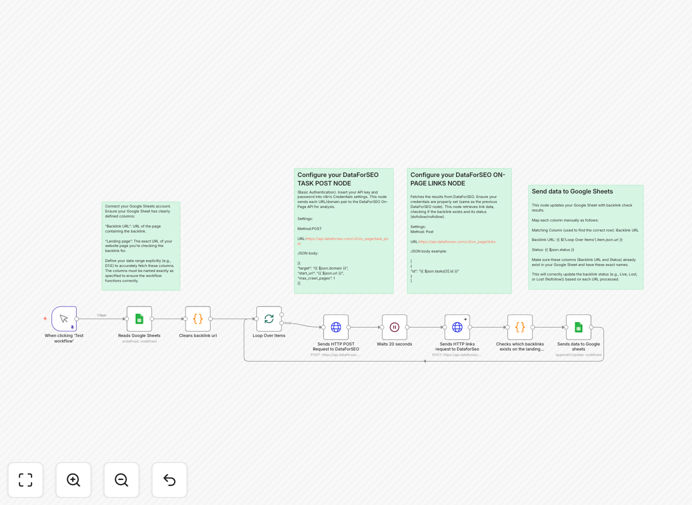Open the 'Cleans backlink url' code node
Image resolution: width=692 pixels, height=505 pixels.
pyautogui.click(x=198, y=319)
